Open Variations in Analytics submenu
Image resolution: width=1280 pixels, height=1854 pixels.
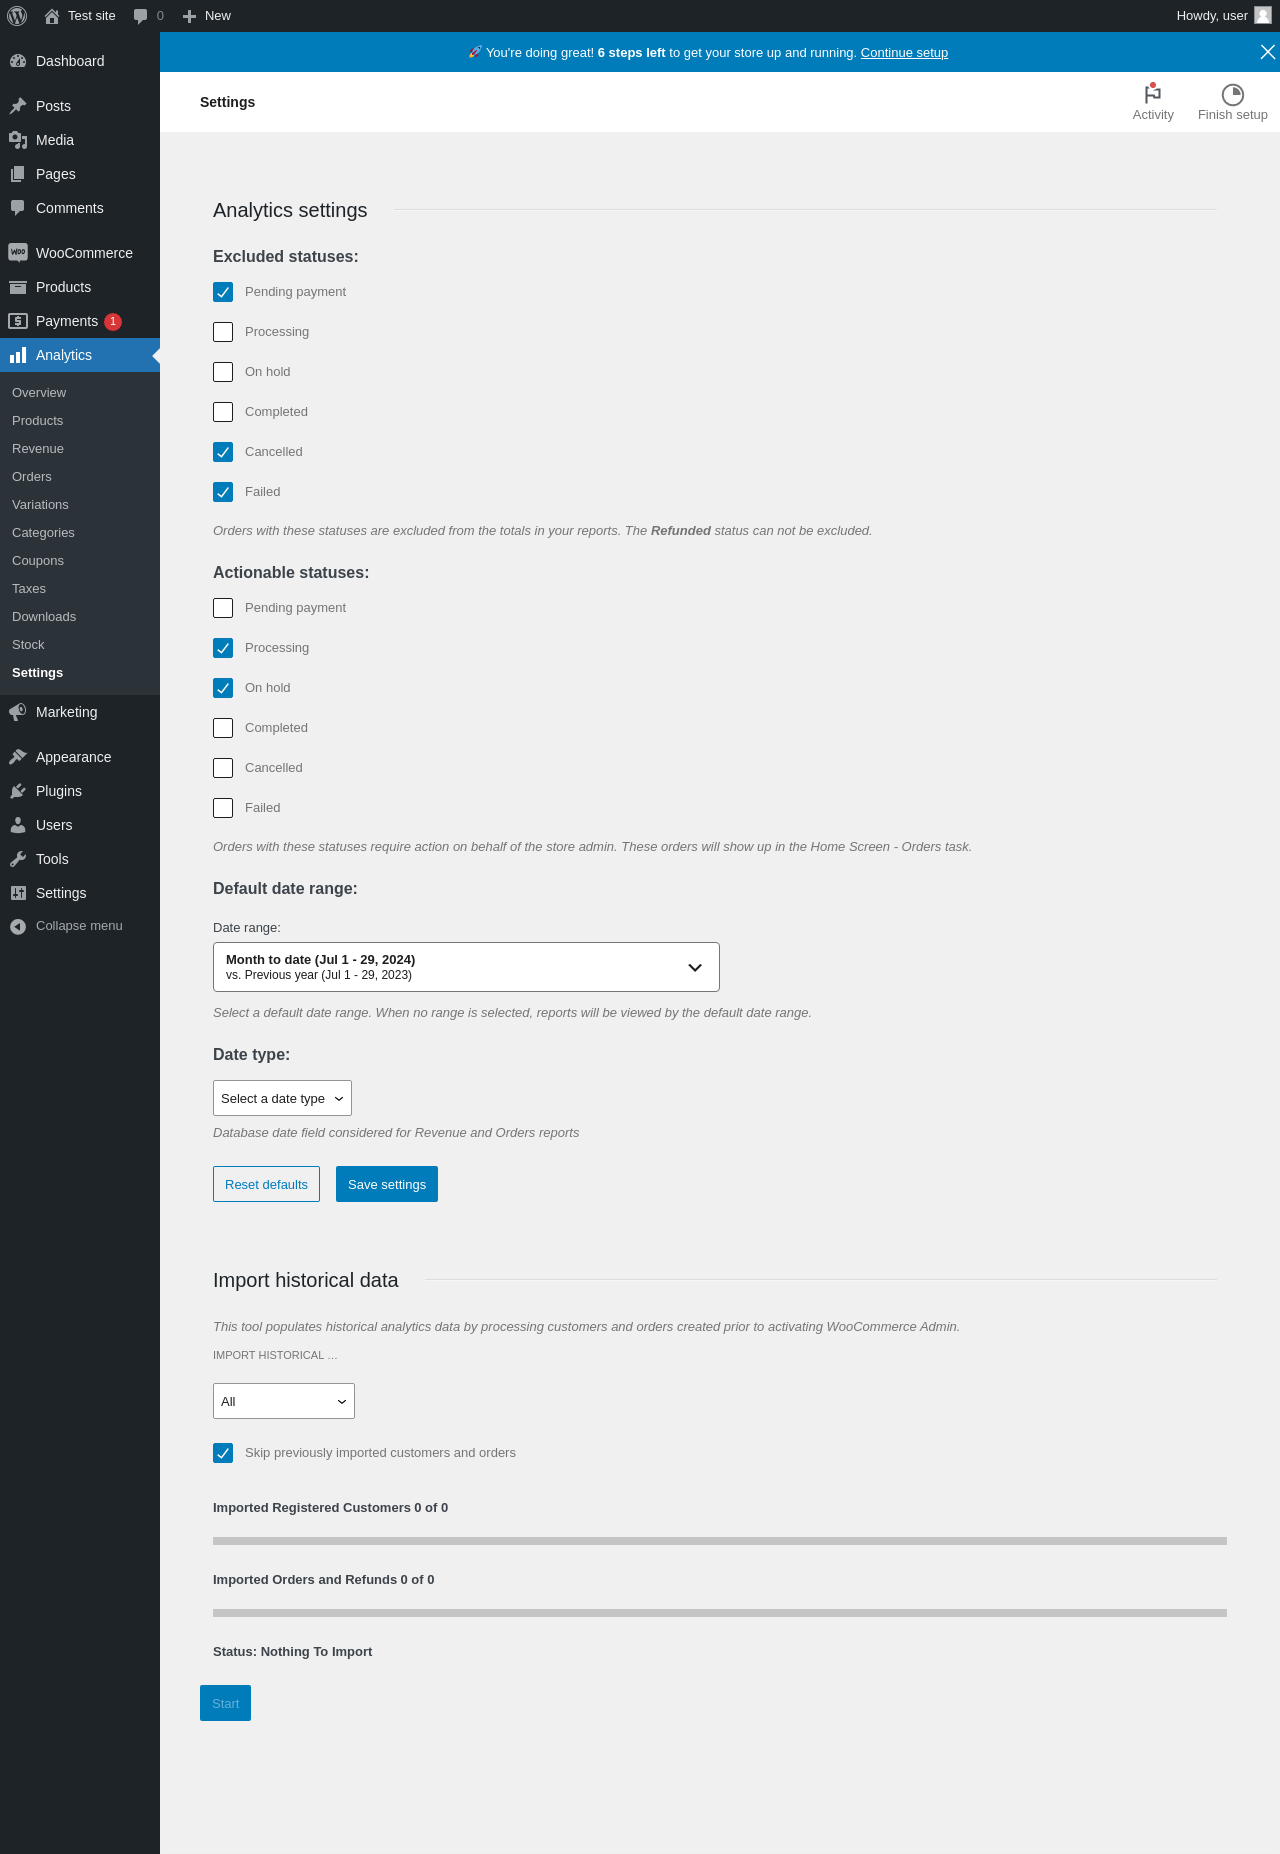[x=40, y=505]
